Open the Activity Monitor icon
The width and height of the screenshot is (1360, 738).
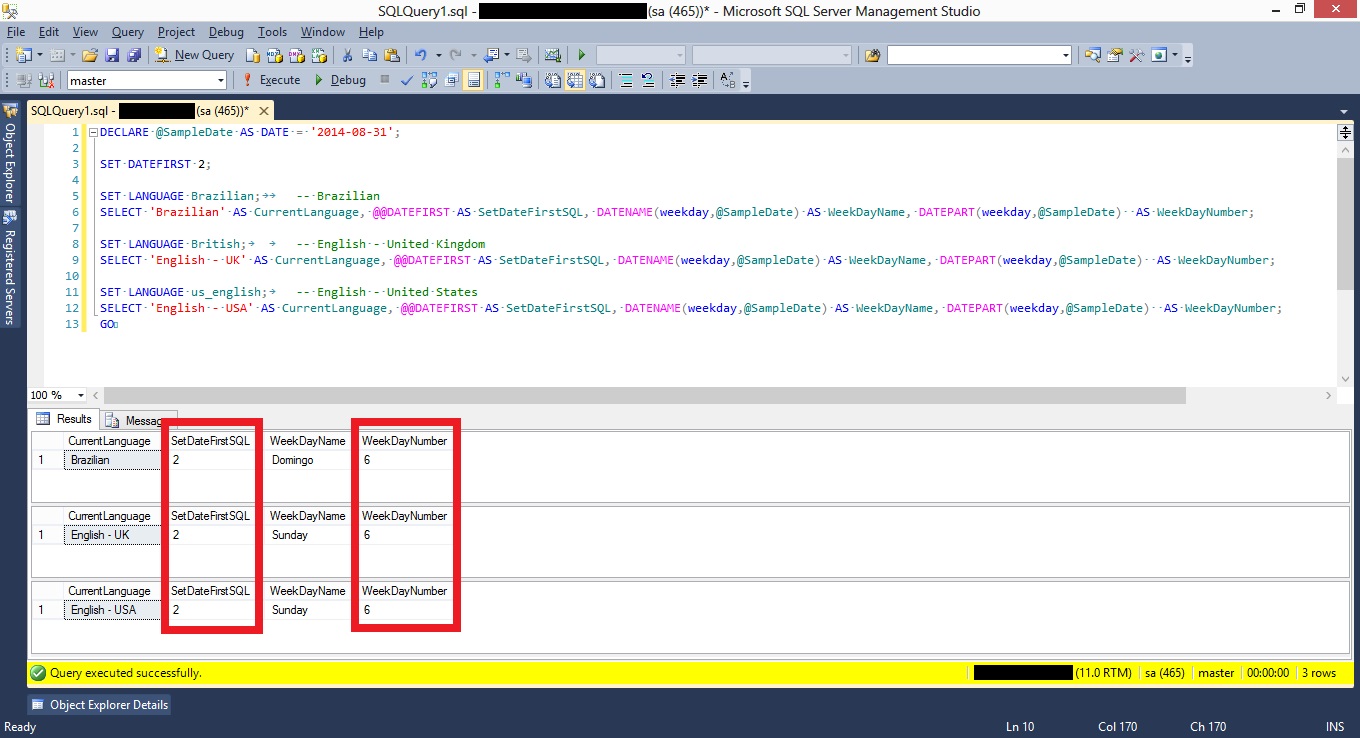[552, 55]
